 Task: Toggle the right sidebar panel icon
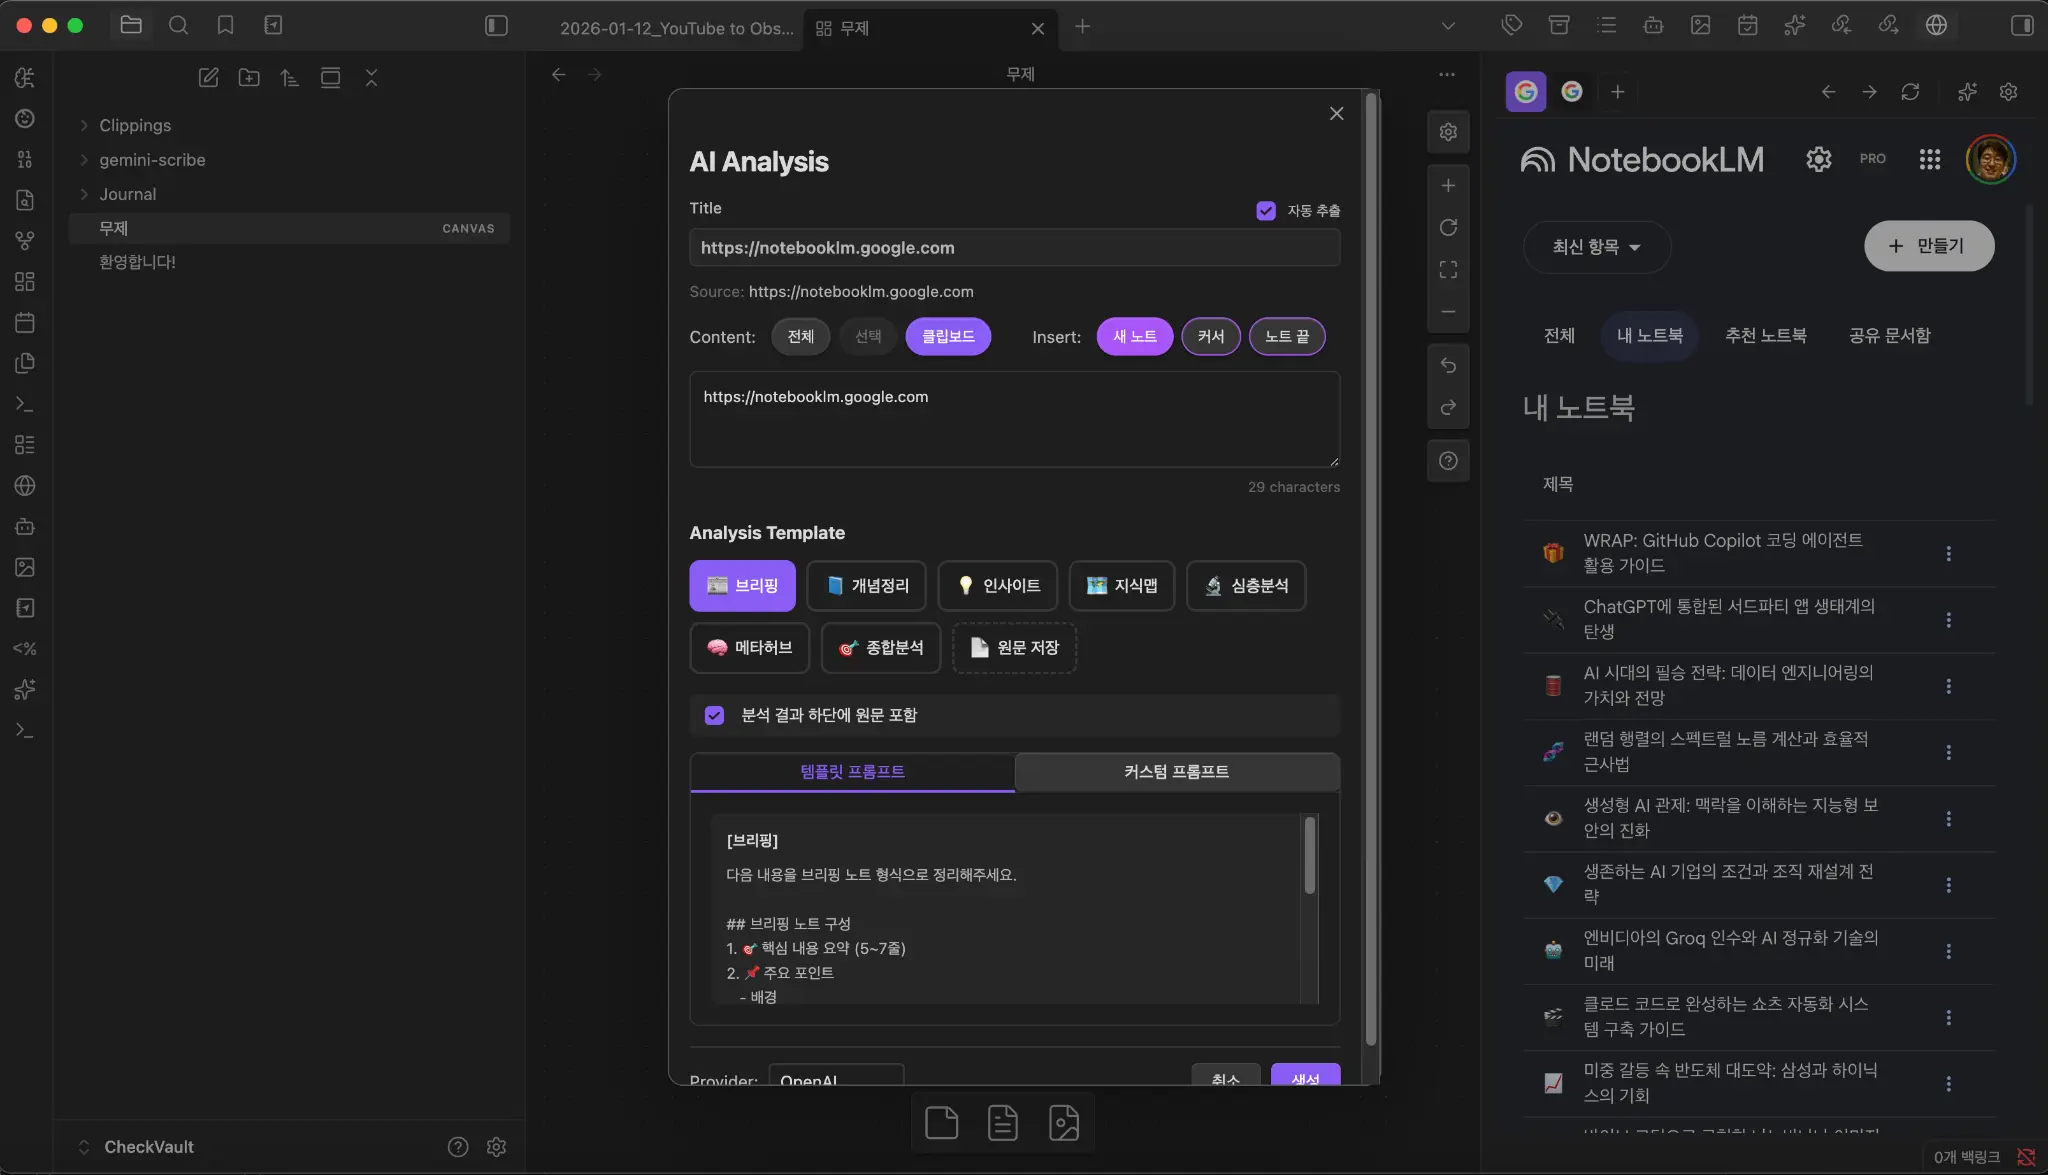pyautogui.click(x=2022, y=26)
